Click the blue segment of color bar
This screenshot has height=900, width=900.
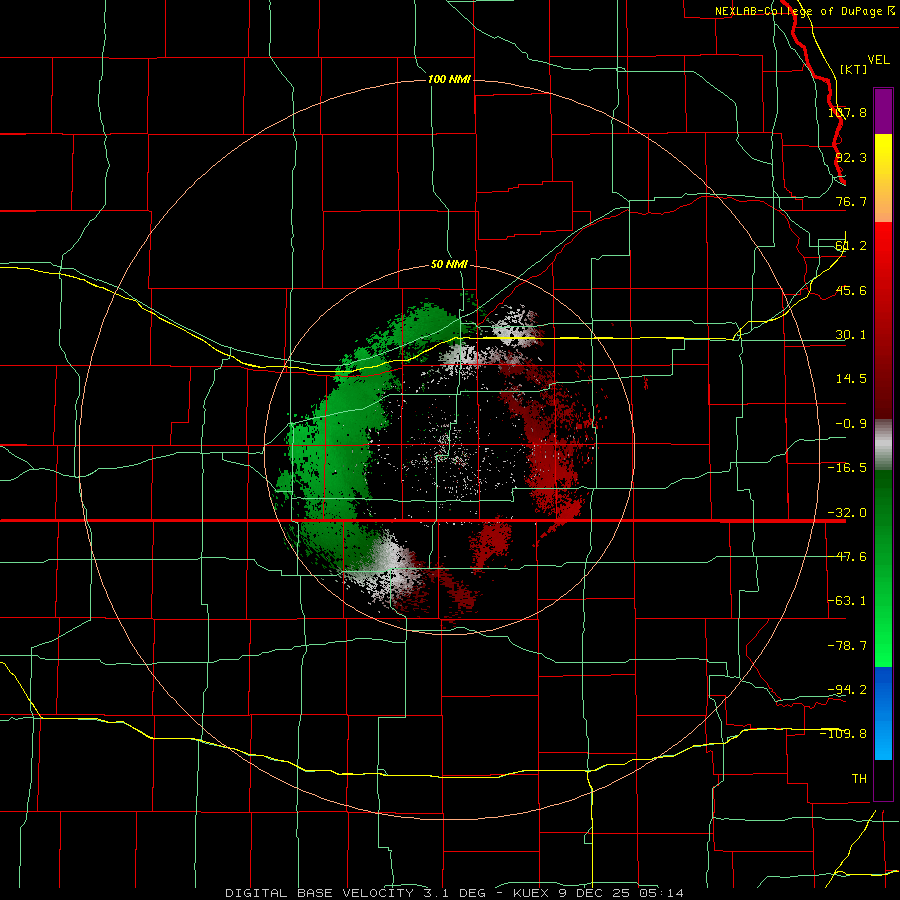(x=883, y=713)
